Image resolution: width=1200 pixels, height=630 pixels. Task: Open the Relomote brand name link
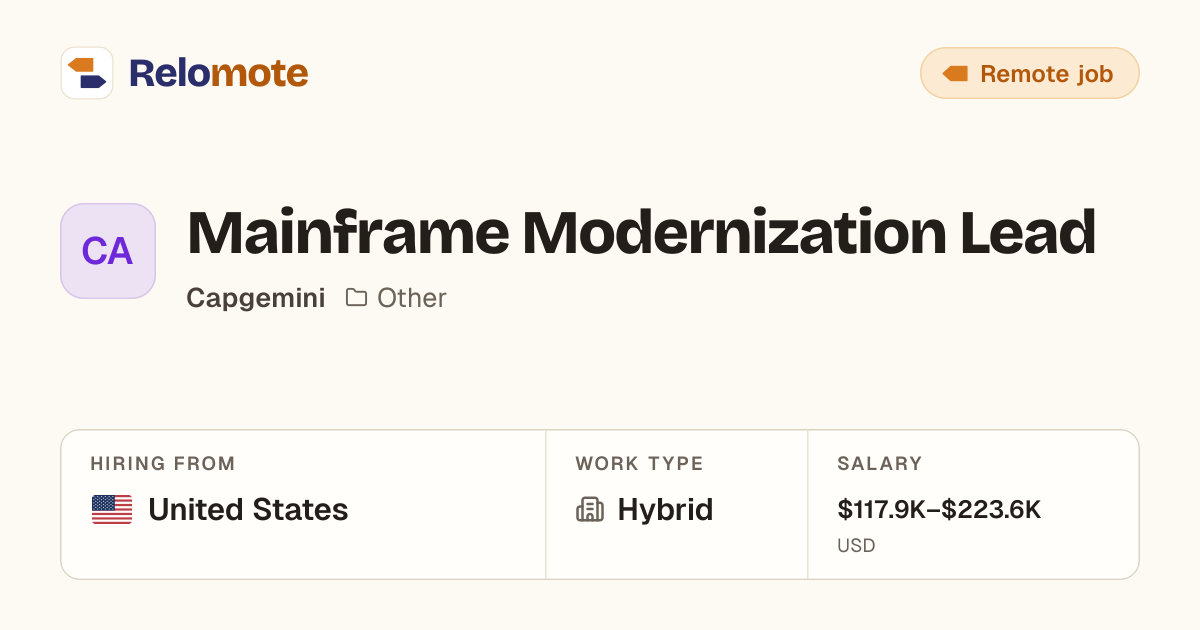218,73
